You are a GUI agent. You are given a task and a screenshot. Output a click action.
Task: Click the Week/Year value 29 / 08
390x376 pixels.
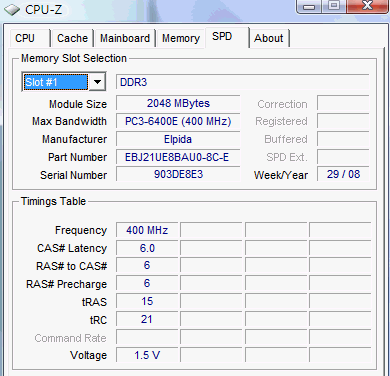pyautogui.click(x=343, y=174)
